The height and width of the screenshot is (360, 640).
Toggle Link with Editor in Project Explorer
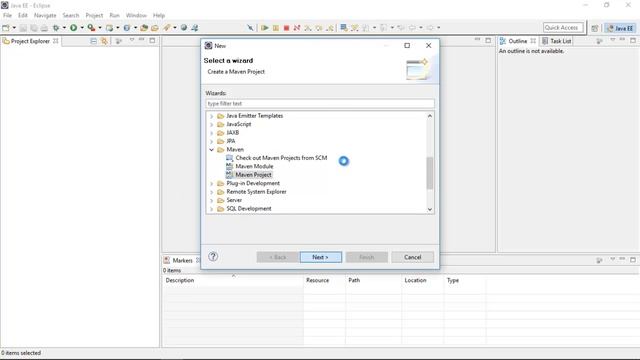click(104, 41)
